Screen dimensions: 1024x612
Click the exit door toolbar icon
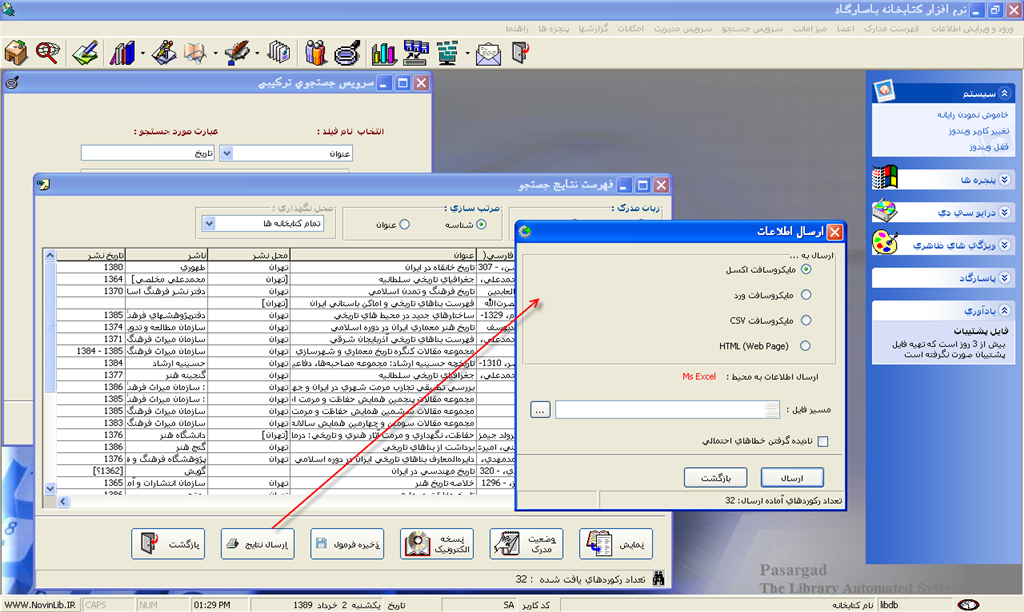click(519, 52)
